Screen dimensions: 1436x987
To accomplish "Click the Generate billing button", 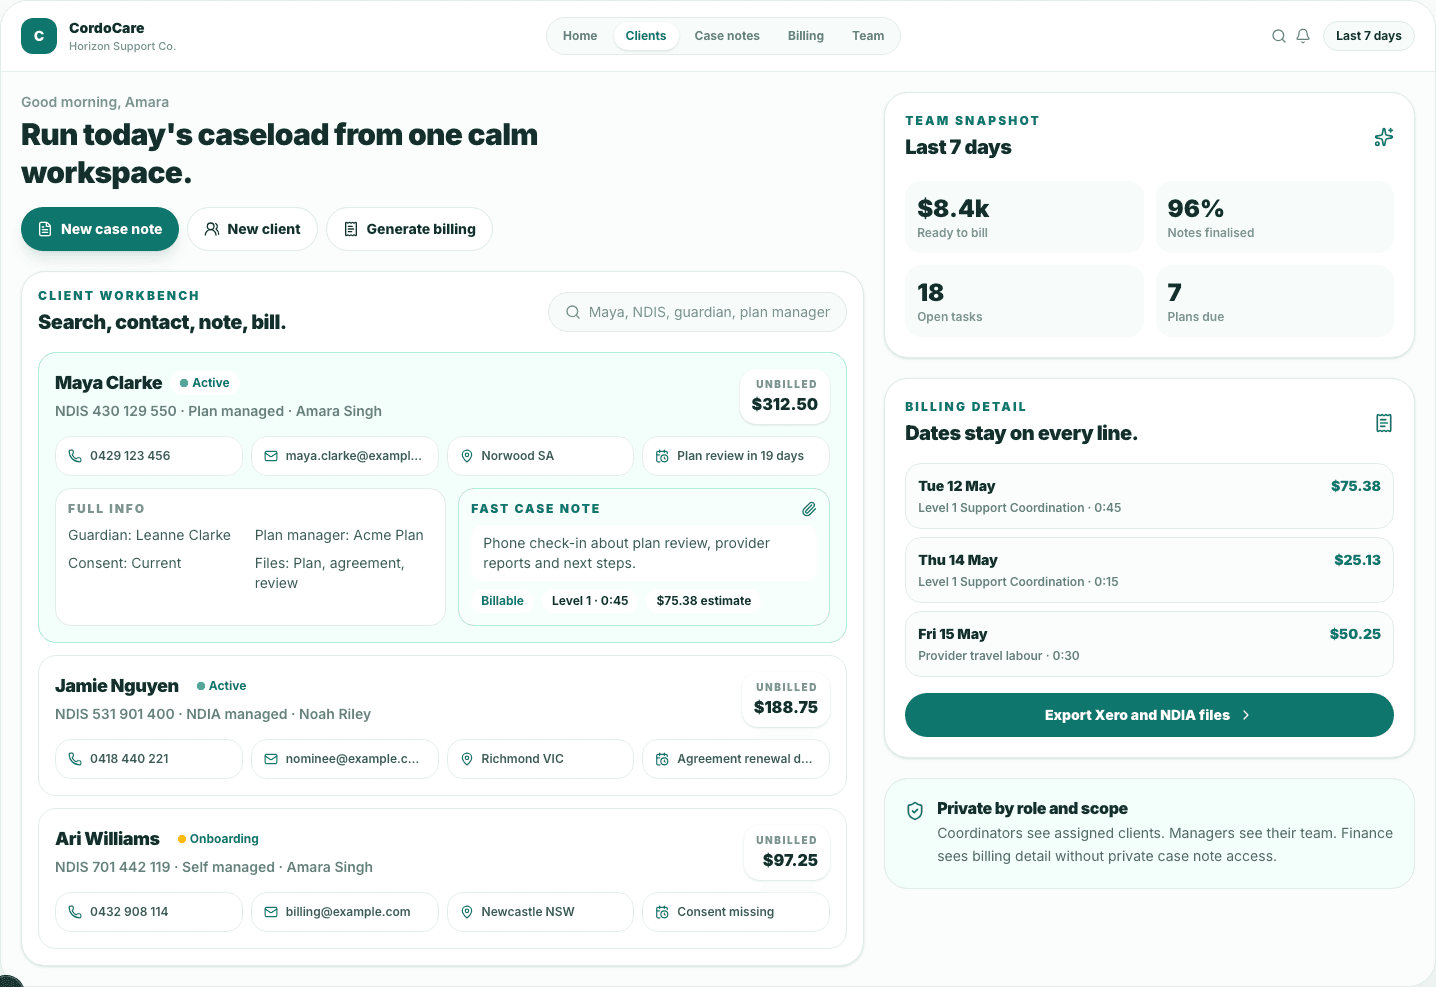I will tap(409, 229).
